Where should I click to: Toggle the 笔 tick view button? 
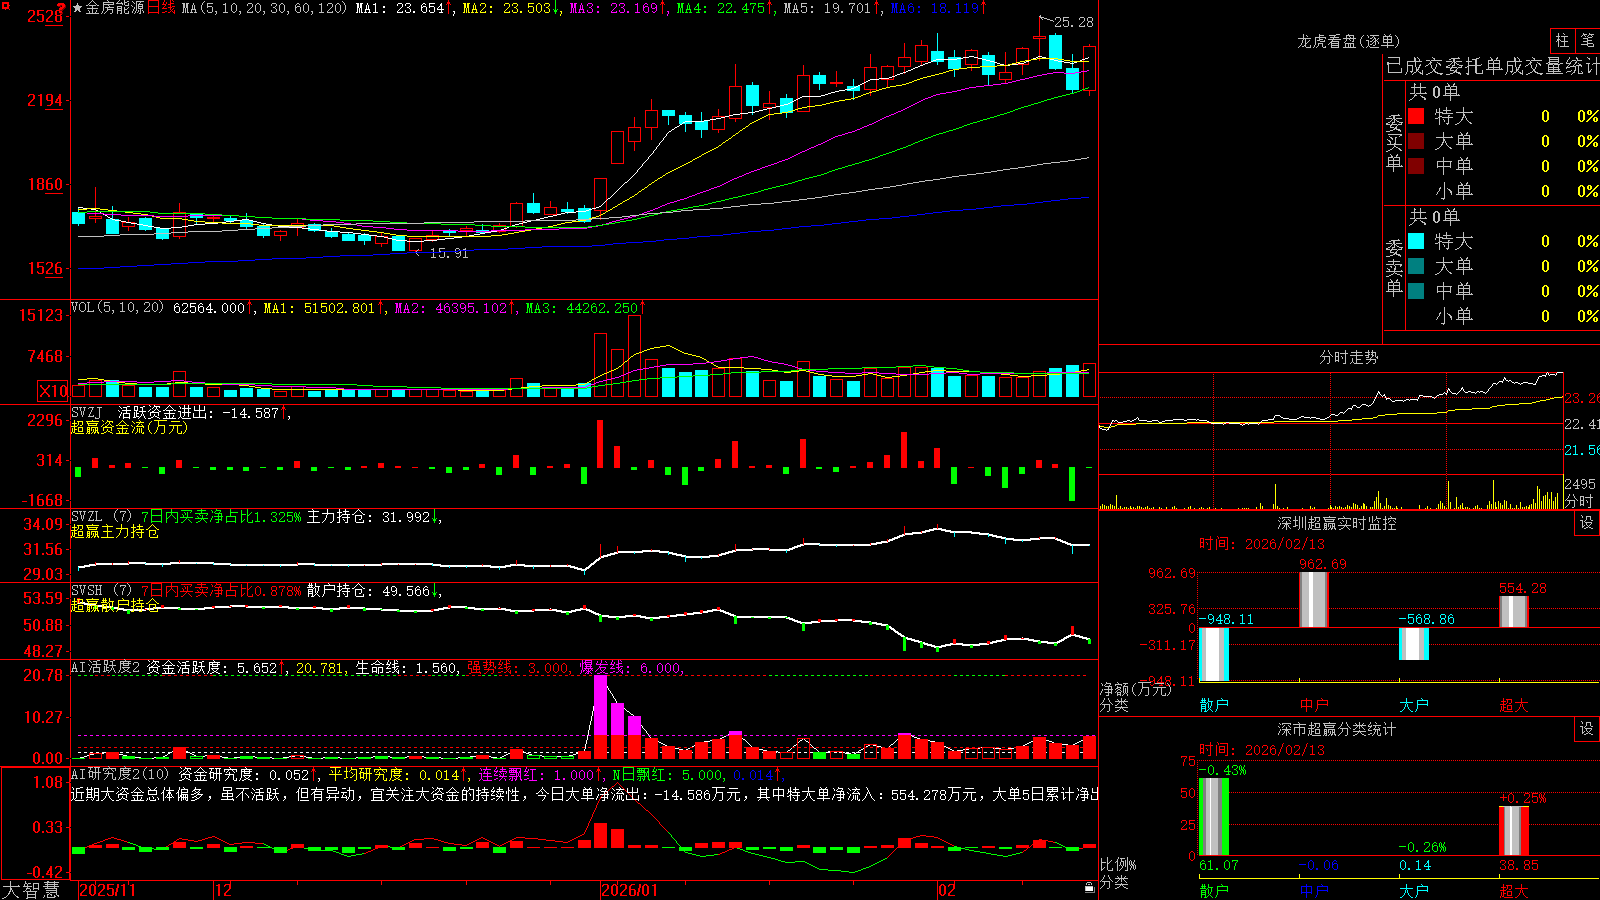1587,41
